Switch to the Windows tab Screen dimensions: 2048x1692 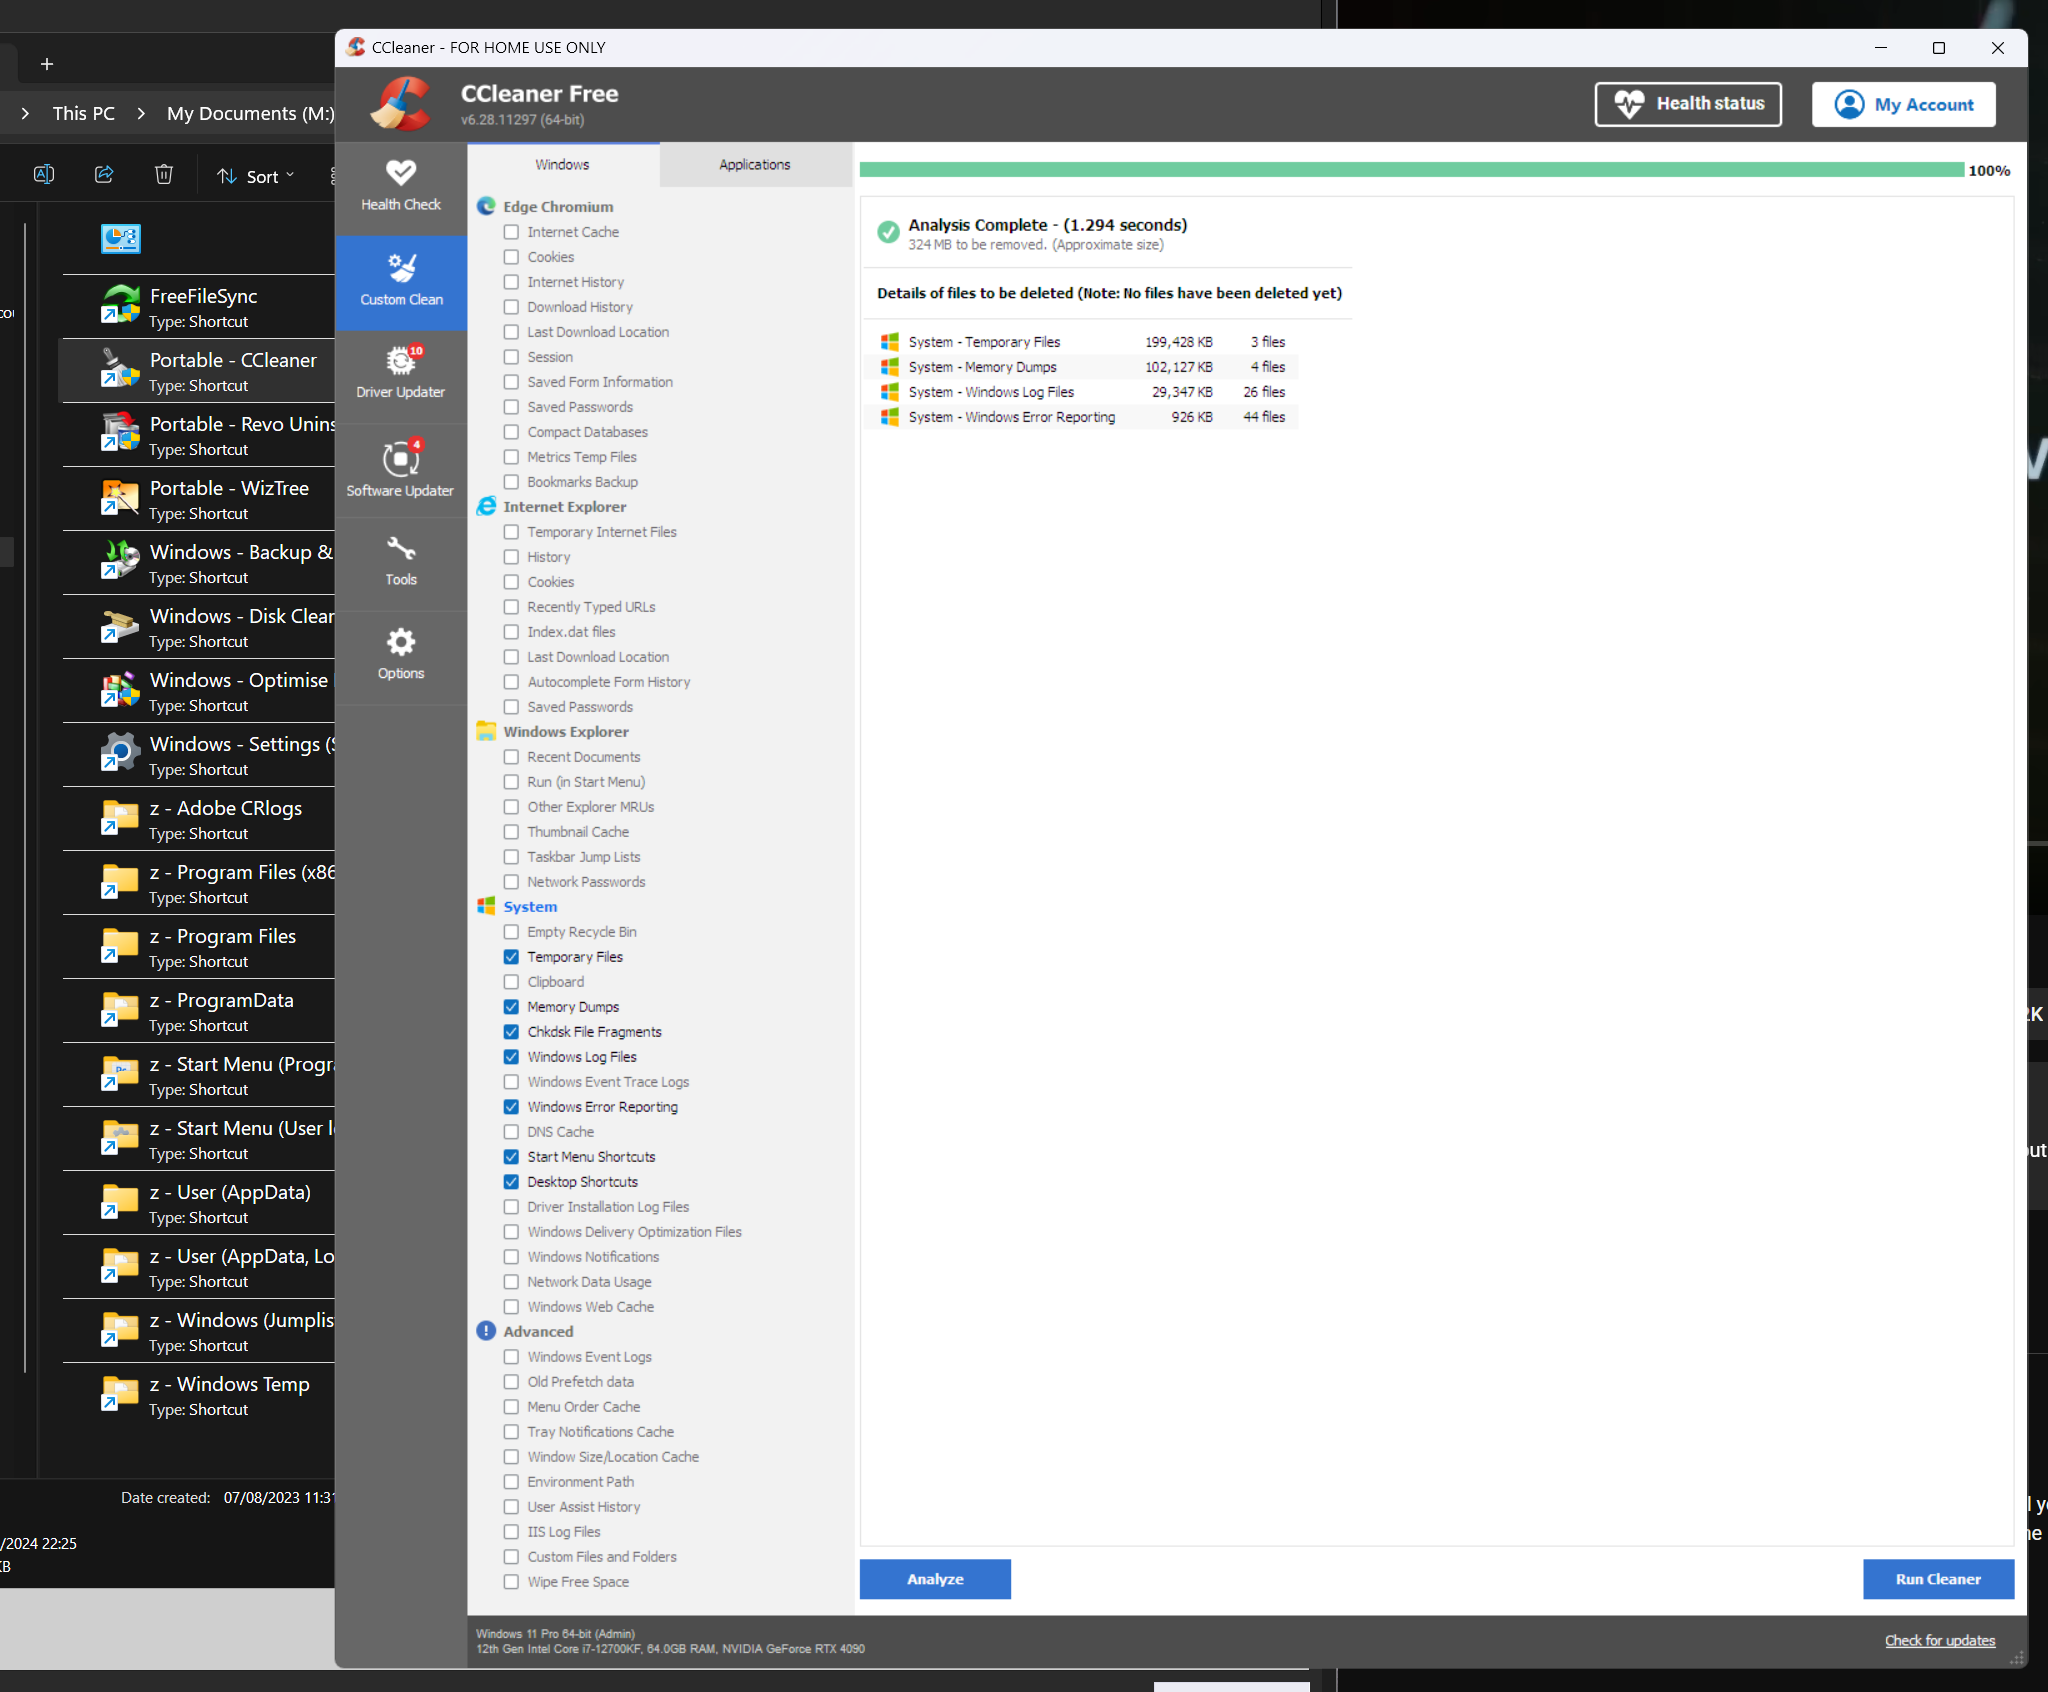click(x=562, y=164)
